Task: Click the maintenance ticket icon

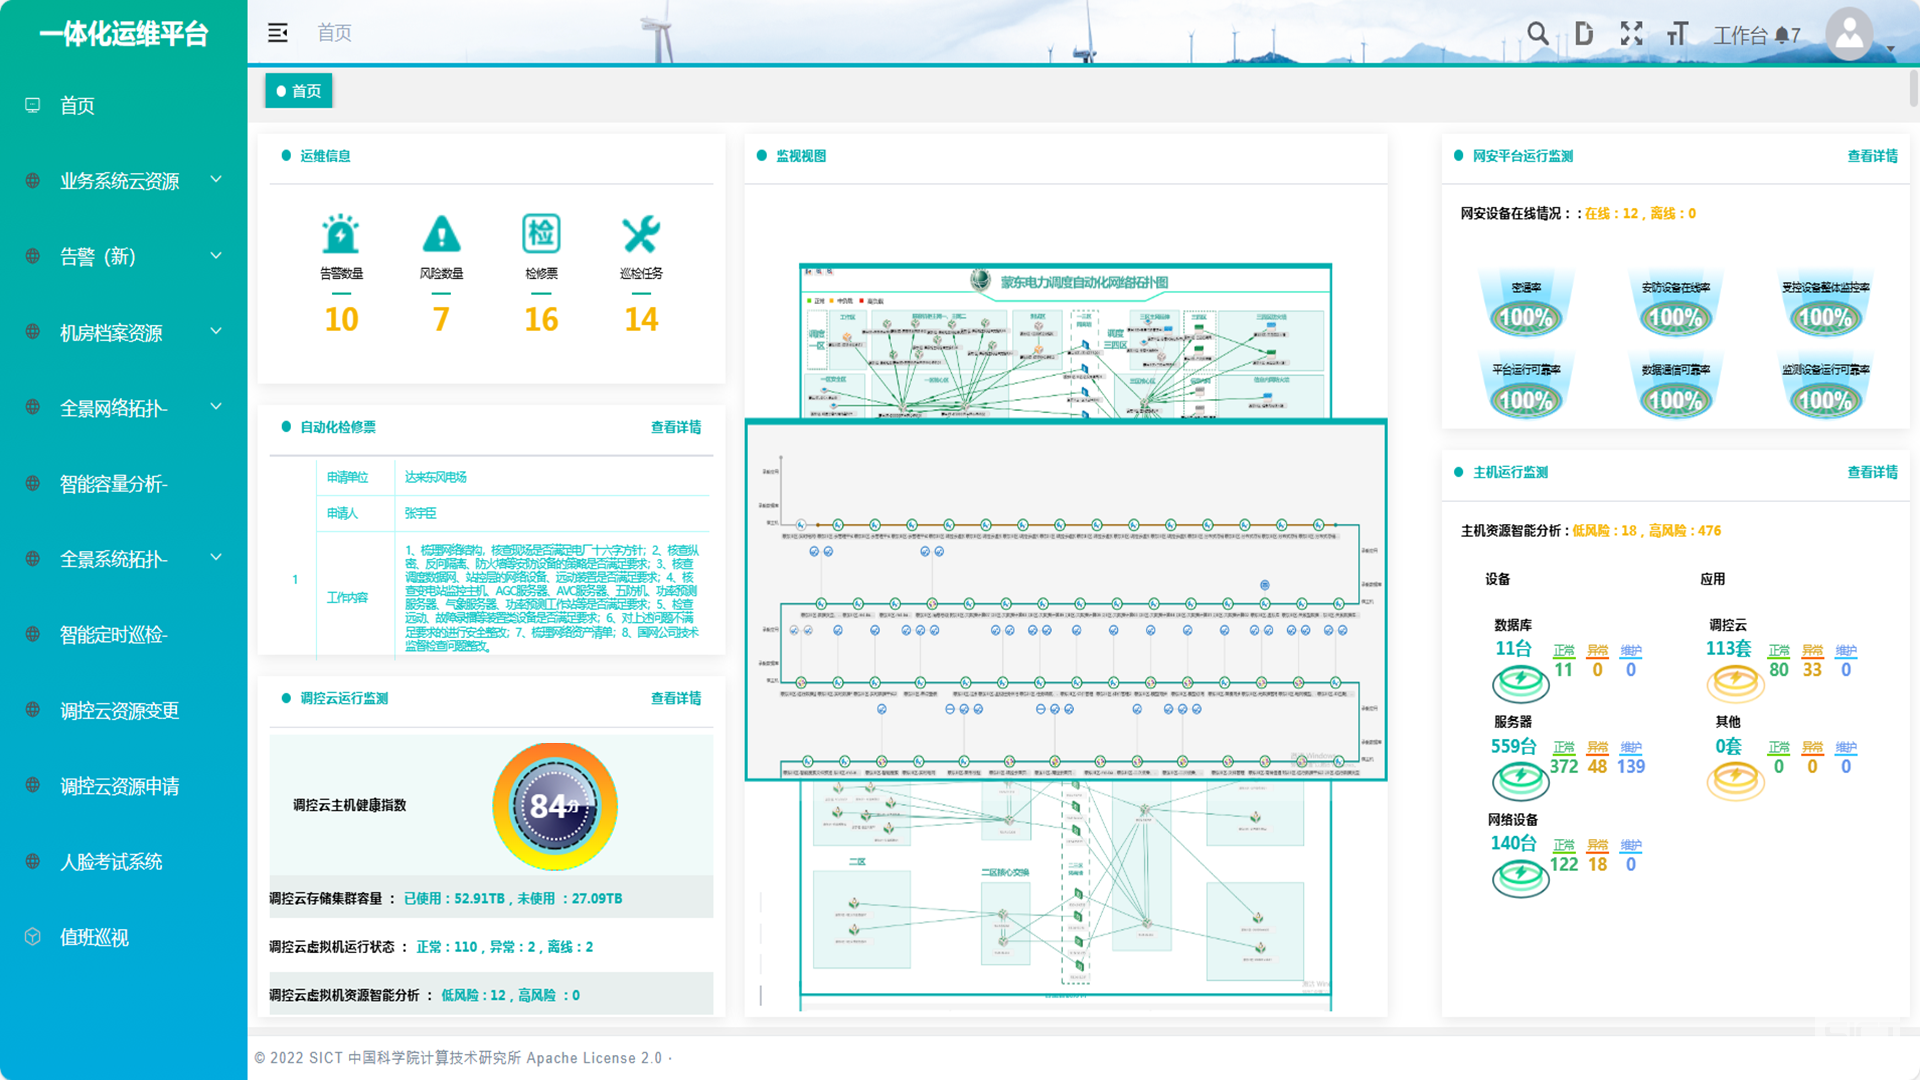Action: (541, 234)
